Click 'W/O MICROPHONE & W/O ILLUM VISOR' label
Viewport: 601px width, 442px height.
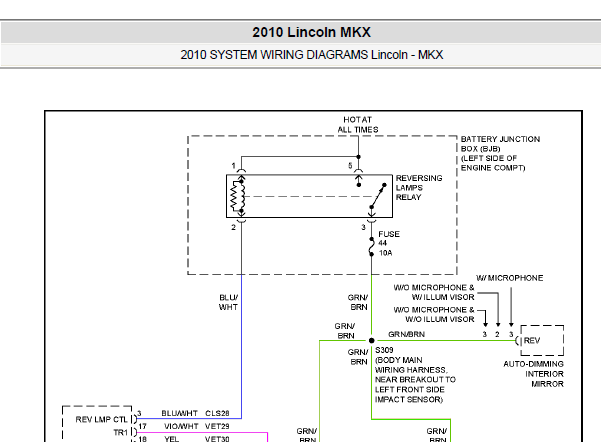[434, 314]
